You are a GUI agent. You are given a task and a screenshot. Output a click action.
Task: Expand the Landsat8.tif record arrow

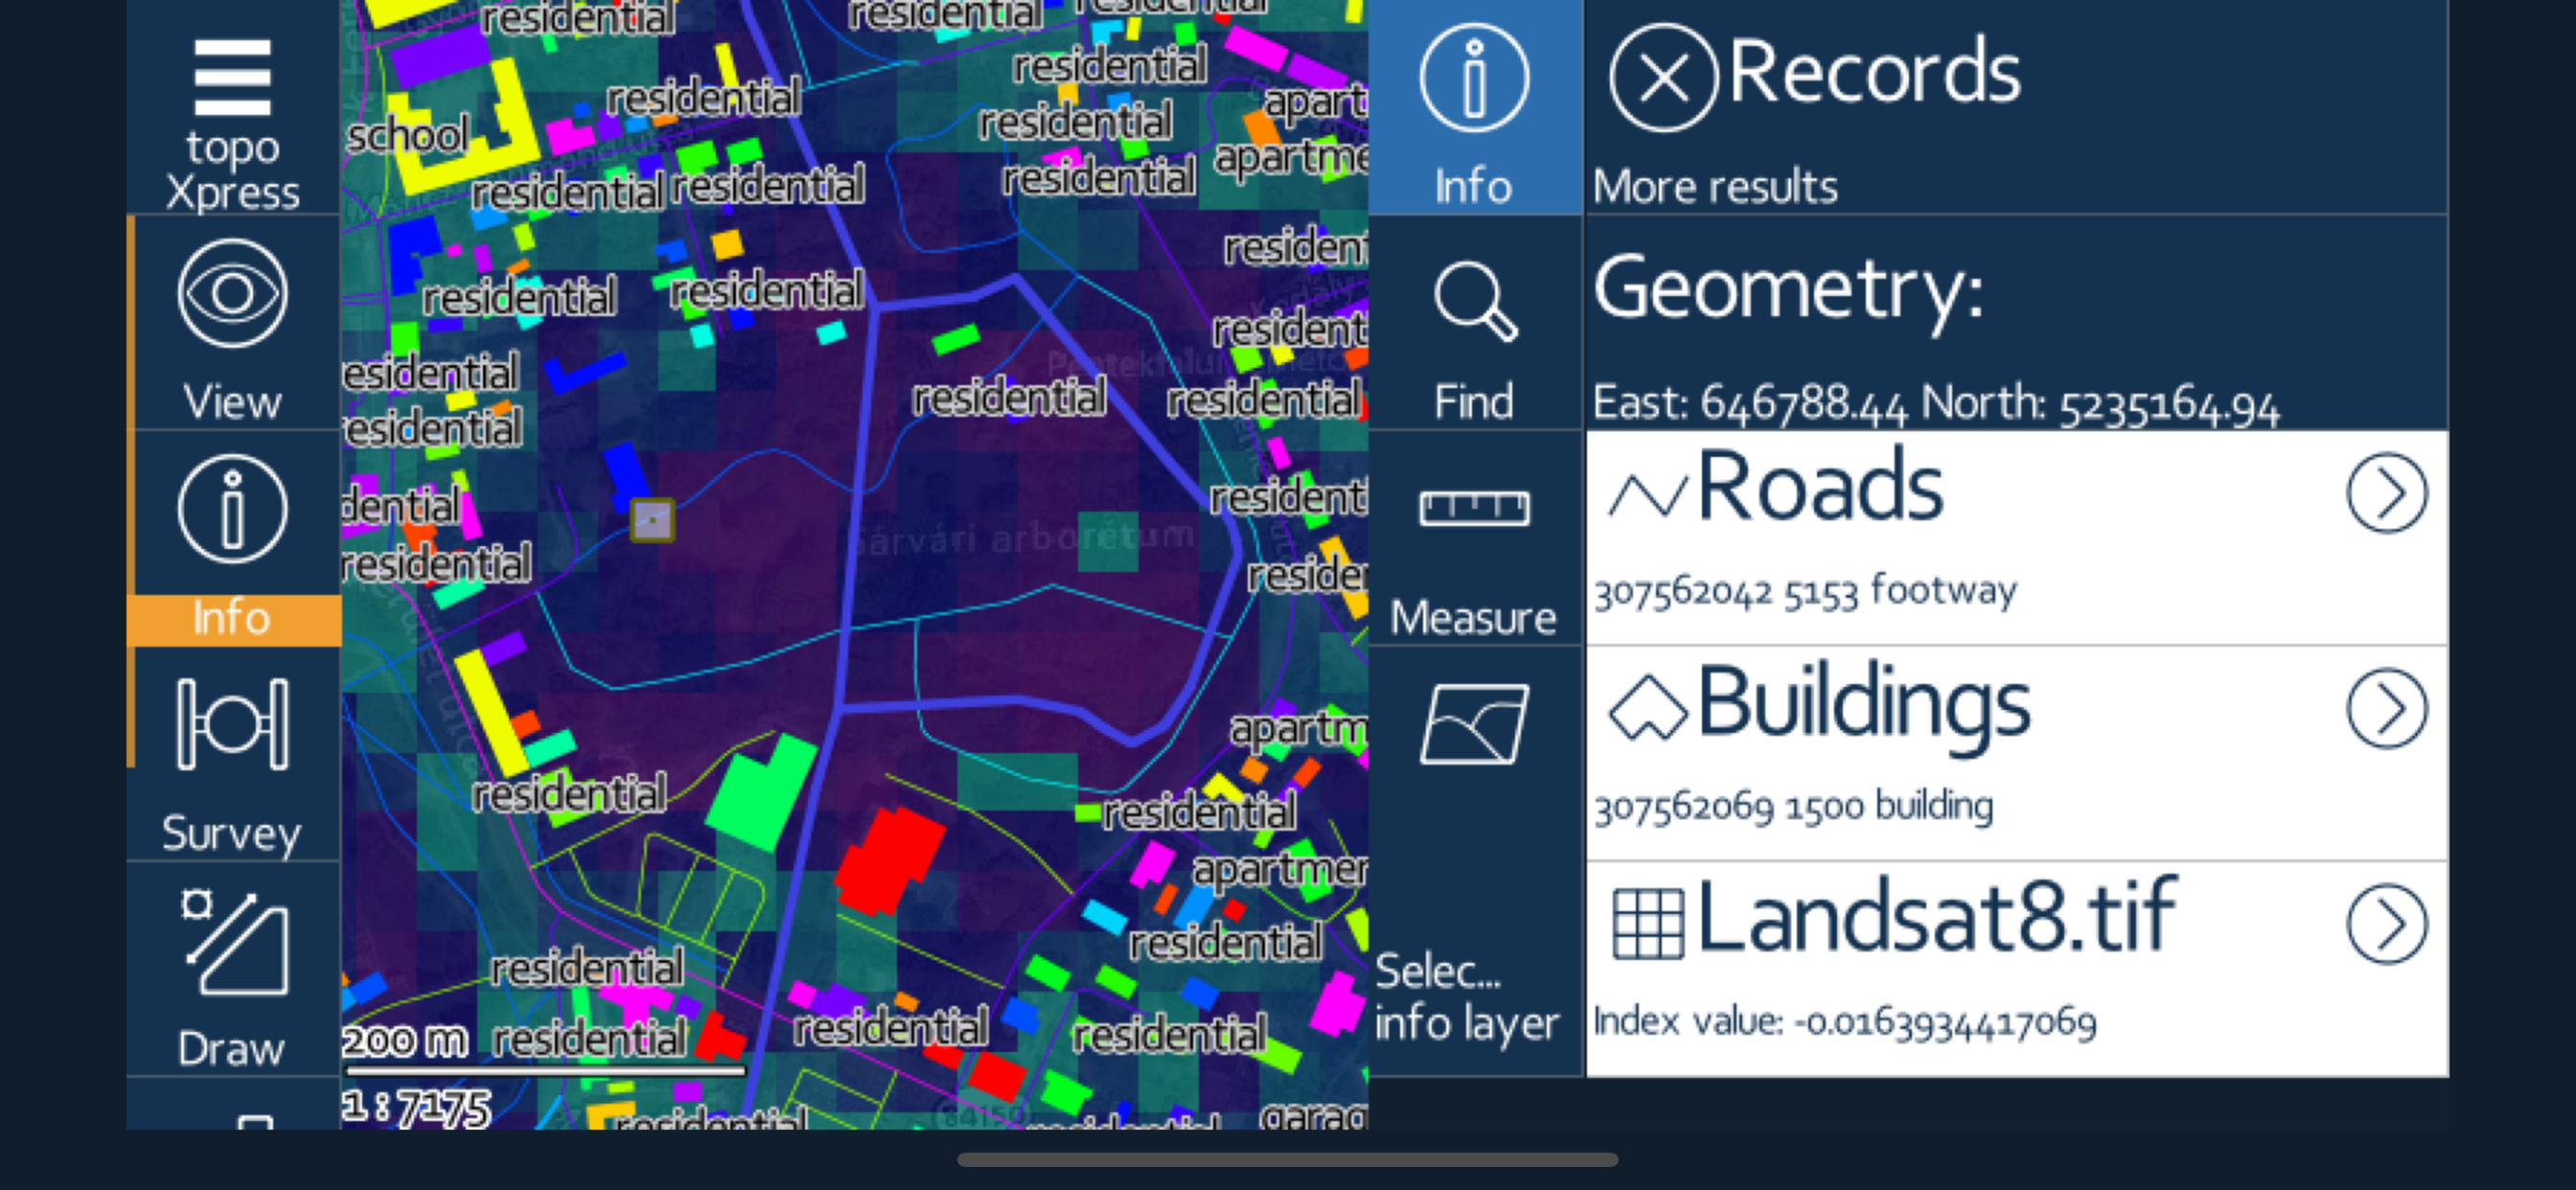click(2386, 925)
